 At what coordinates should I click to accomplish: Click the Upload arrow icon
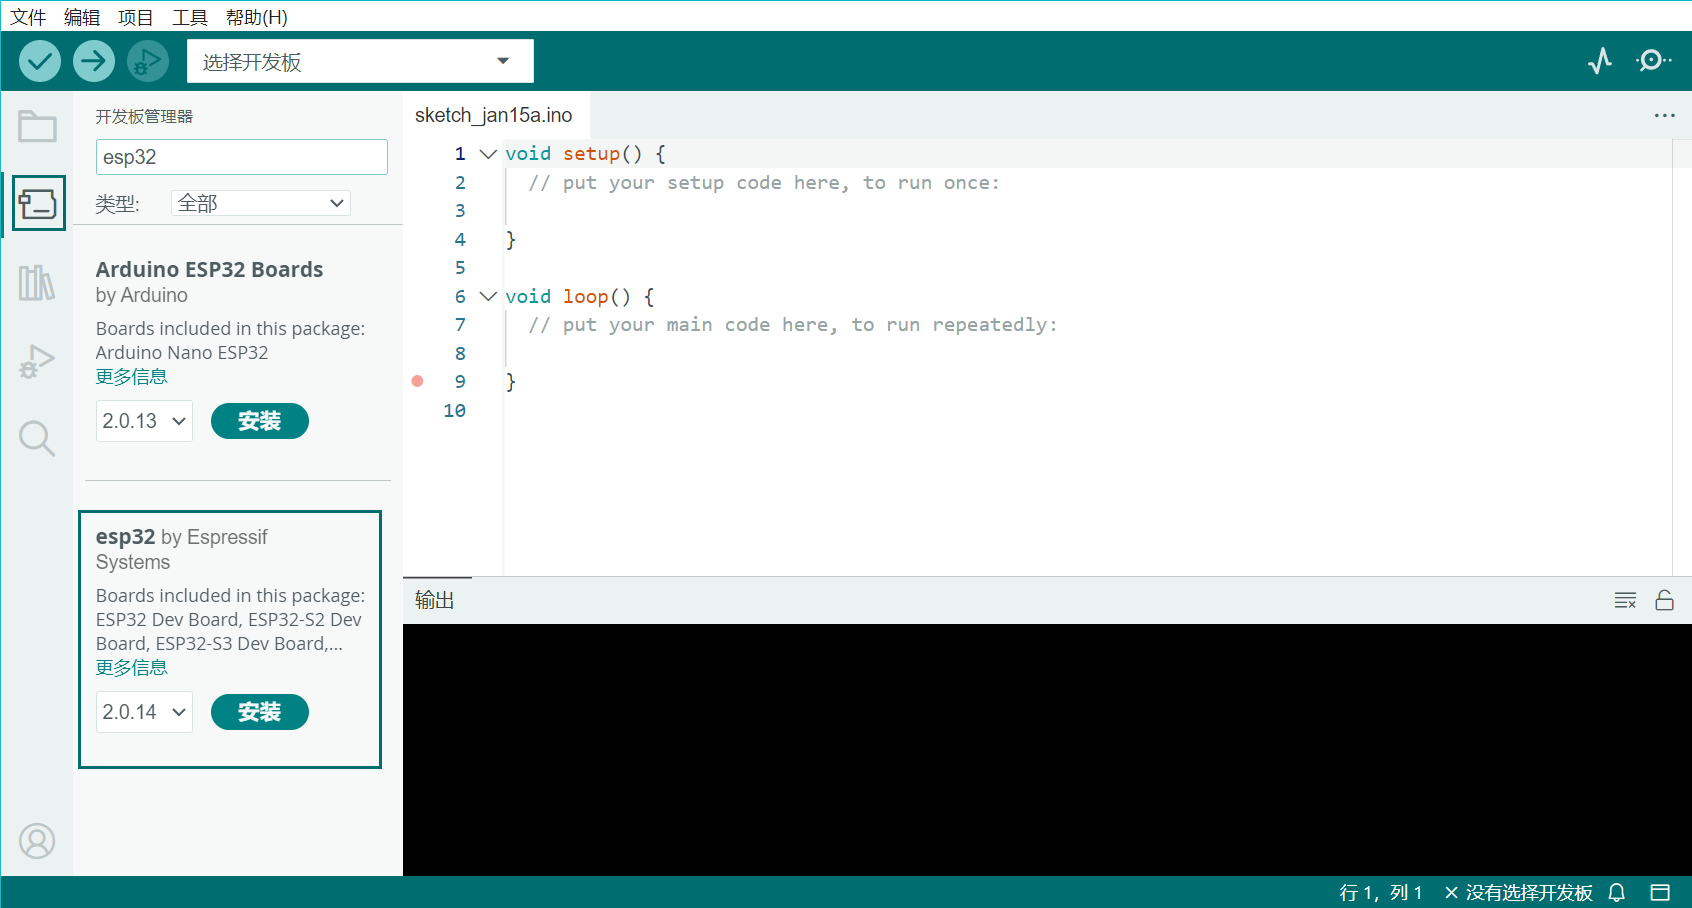click(x=93, y=61)
